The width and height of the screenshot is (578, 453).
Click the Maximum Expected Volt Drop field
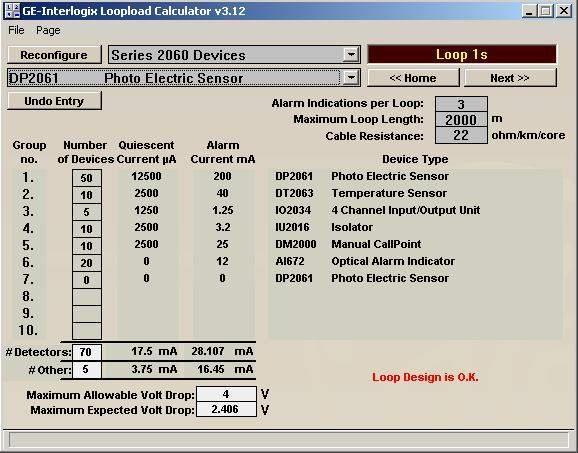pos(226,409)
